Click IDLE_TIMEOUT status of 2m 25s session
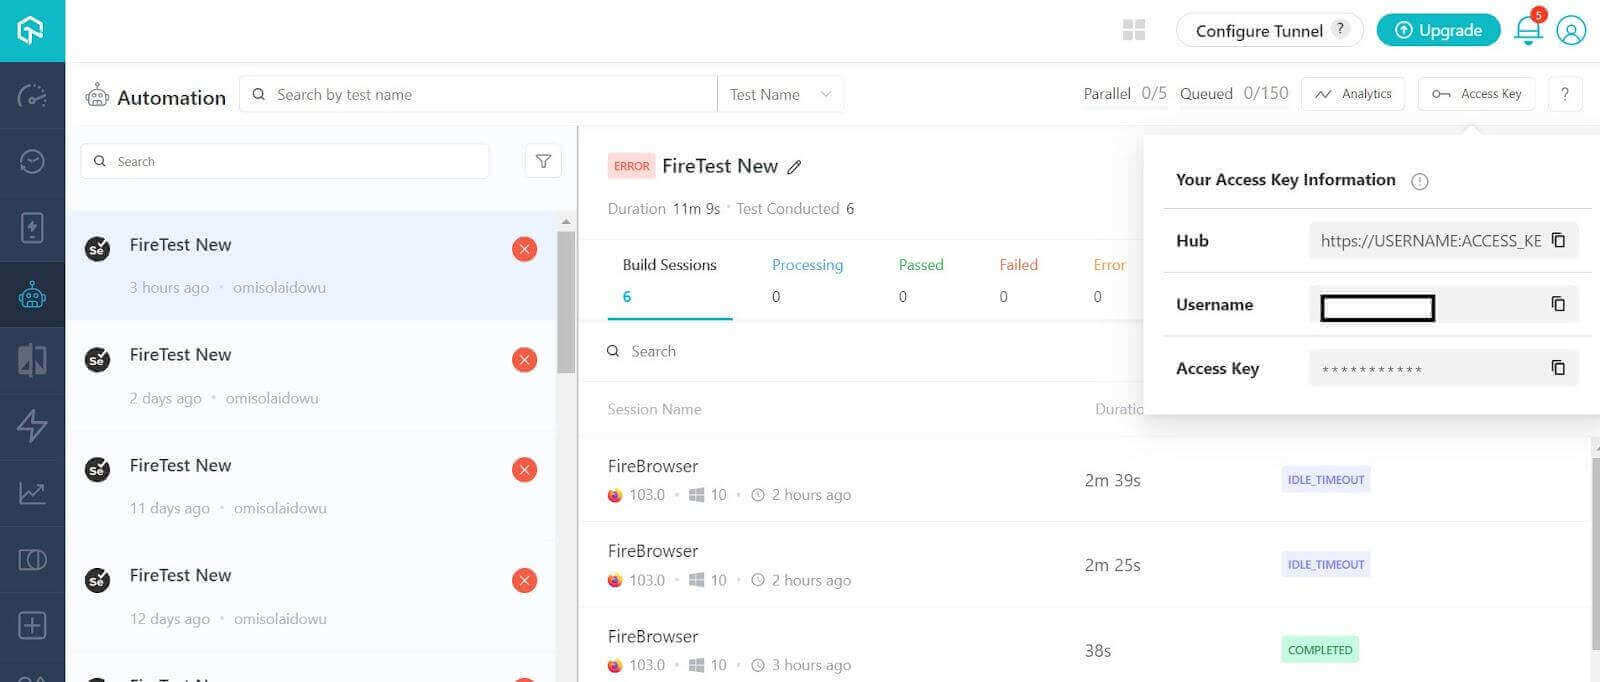Screen dimensions: 1600x682 [1326, 564]
